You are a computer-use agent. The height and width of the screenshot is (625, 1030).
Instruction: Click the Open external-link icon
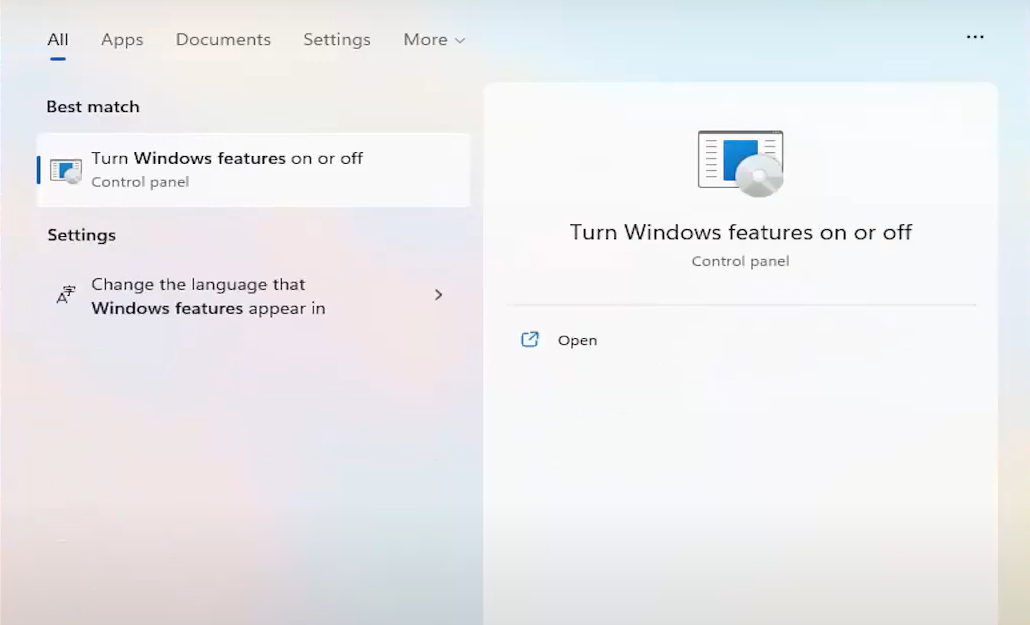tap(530, 340)
